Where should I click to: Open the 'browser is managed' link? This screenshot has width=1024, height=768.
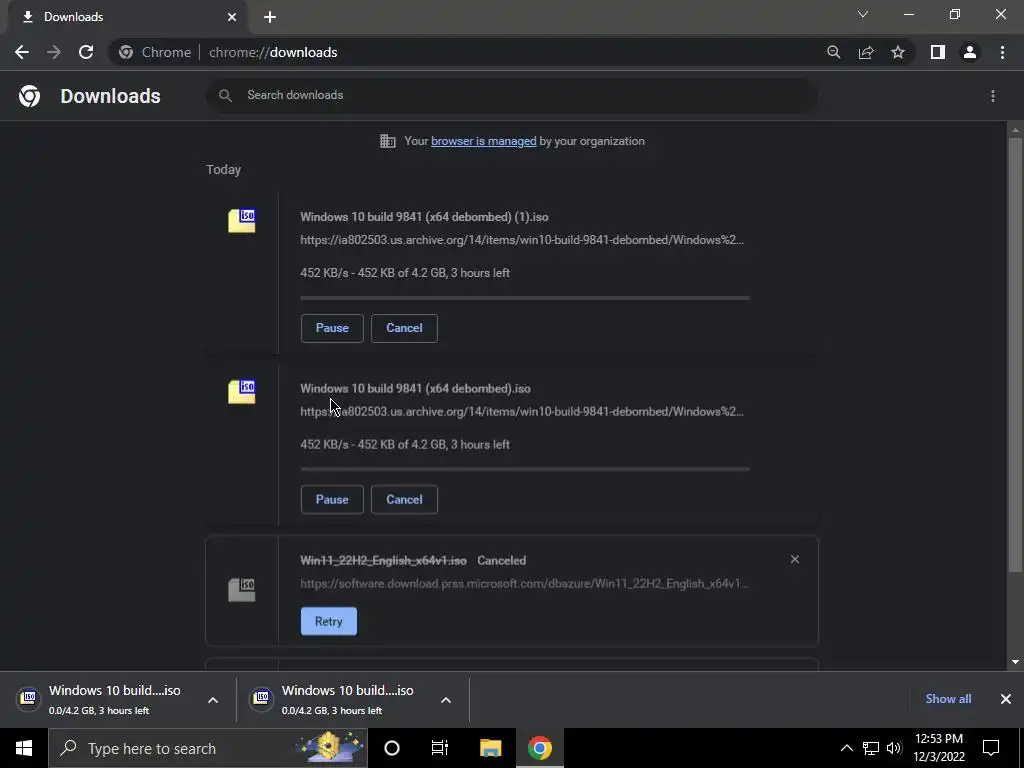click(483, 141)
